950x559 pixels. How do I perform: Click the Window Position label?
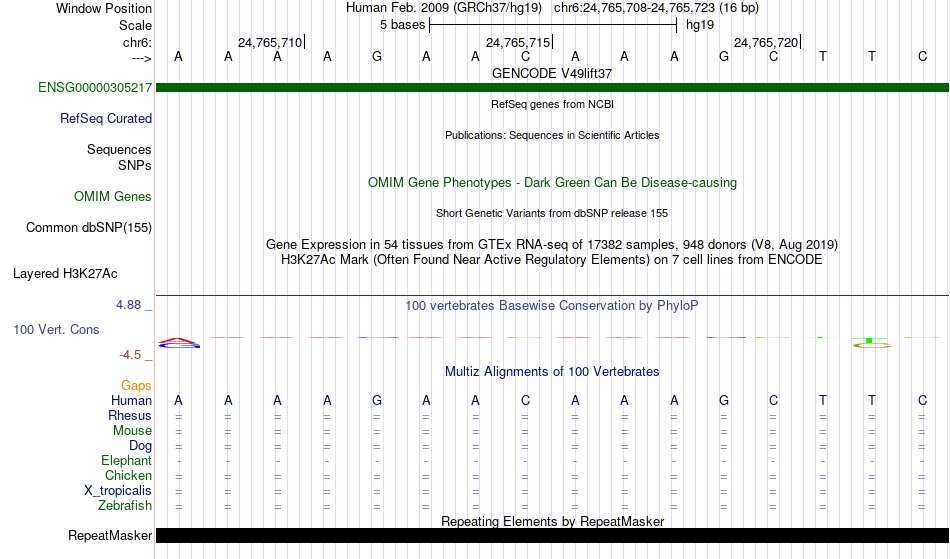coord(104,8)
